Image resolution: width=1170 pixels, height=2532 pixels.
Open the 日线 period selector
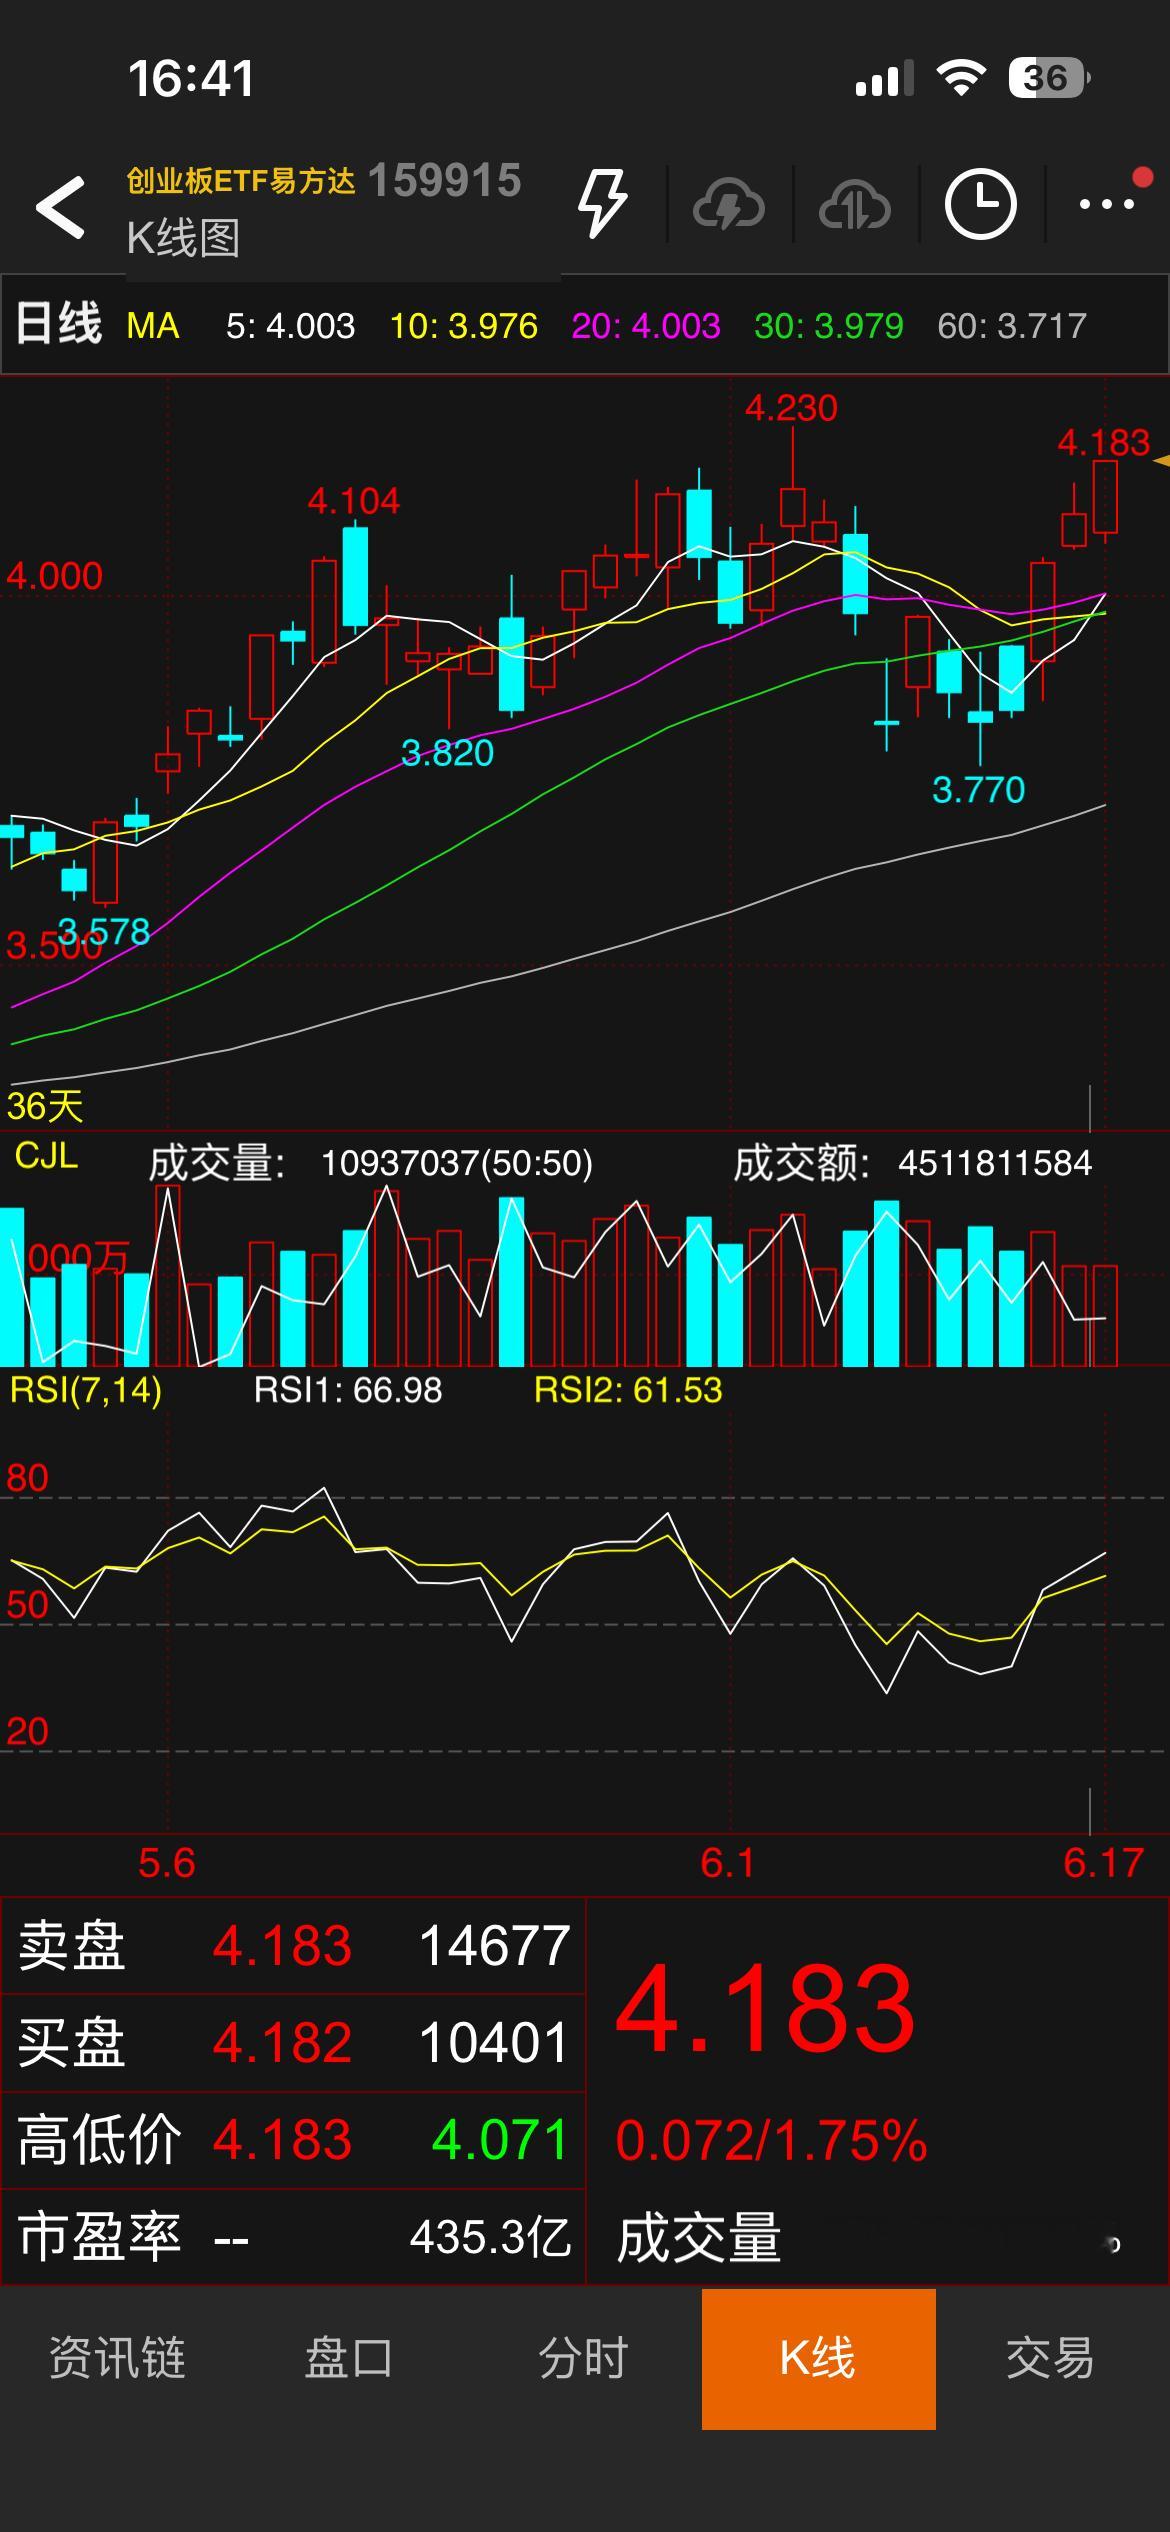click(59, 324)
